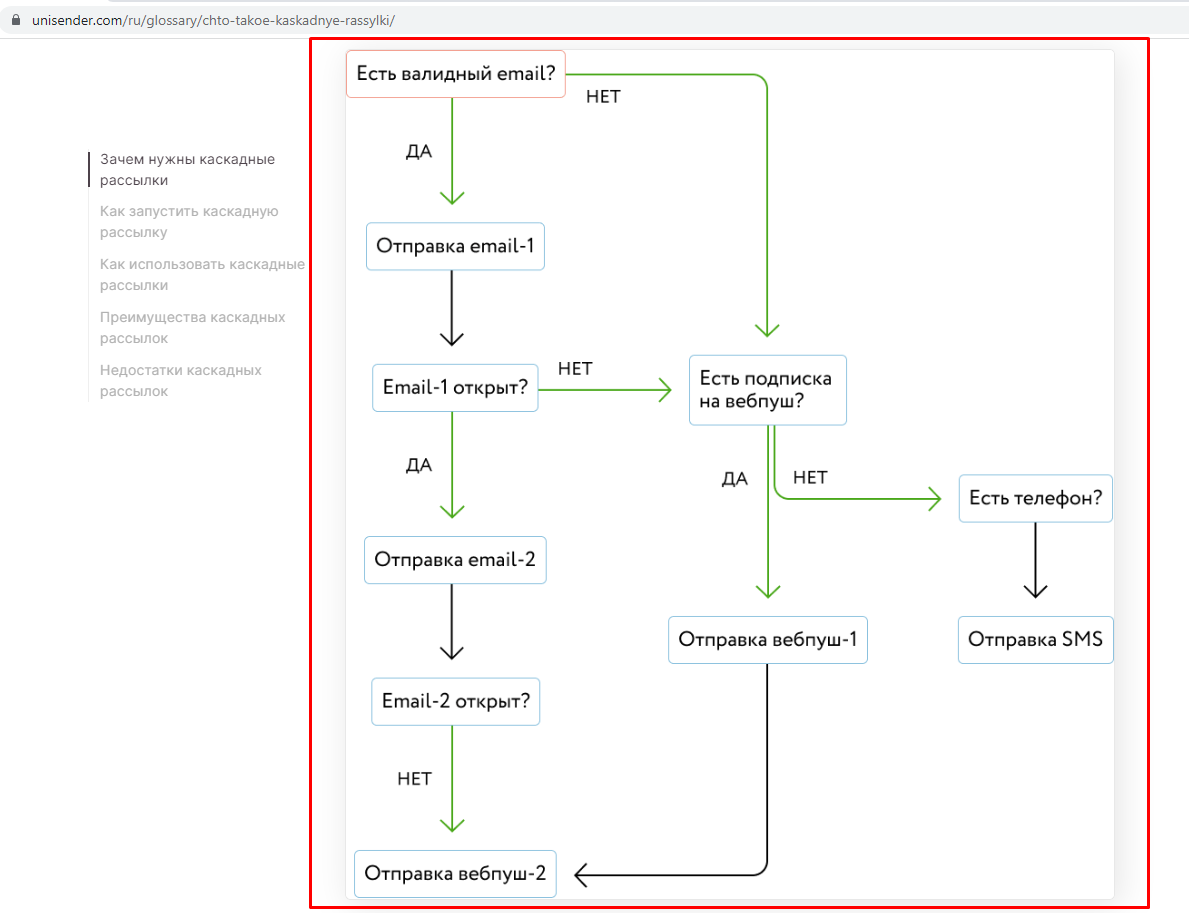
Task: Click the 'Email-2 открыт?' flowchart box
Action: tap(456, 701)
